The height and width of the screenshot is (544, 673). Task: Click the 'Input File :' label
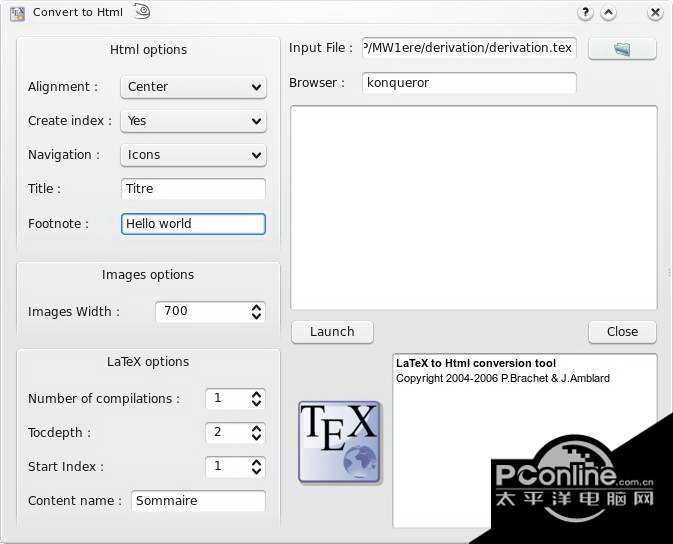(321, 48)
